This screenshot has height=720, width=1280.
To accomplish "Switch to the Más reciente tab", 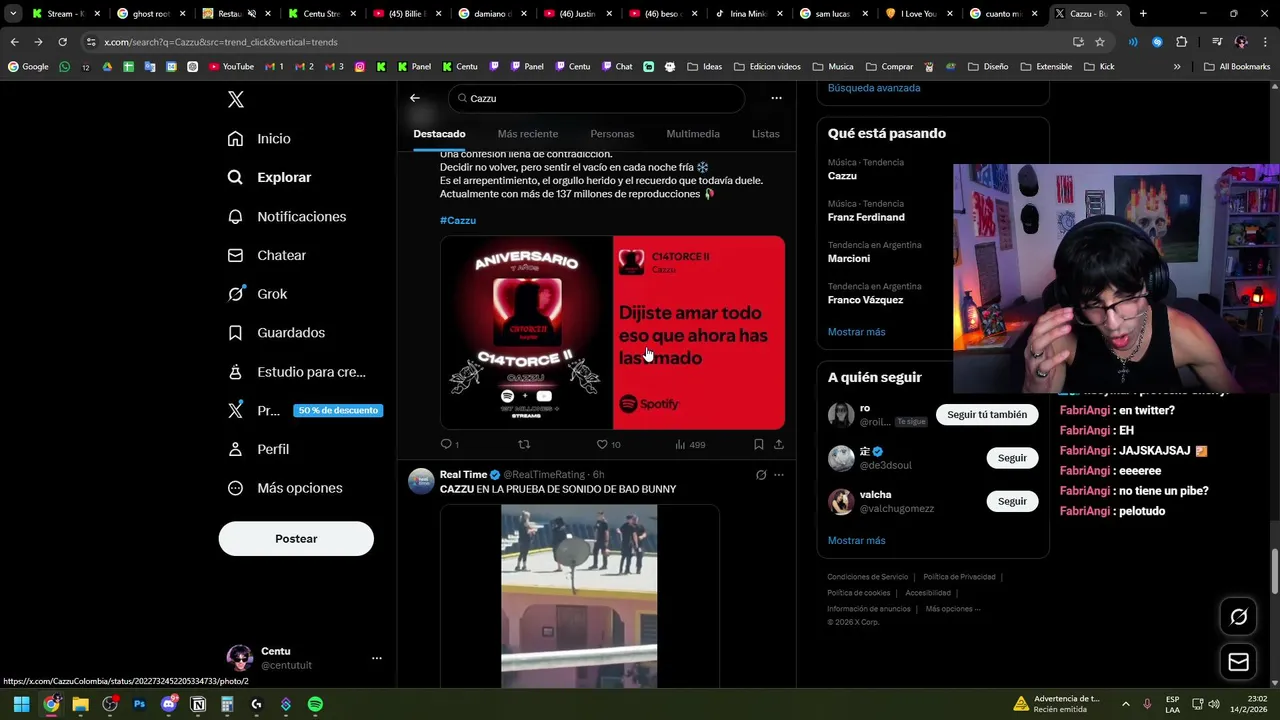I will pos(528,134).
